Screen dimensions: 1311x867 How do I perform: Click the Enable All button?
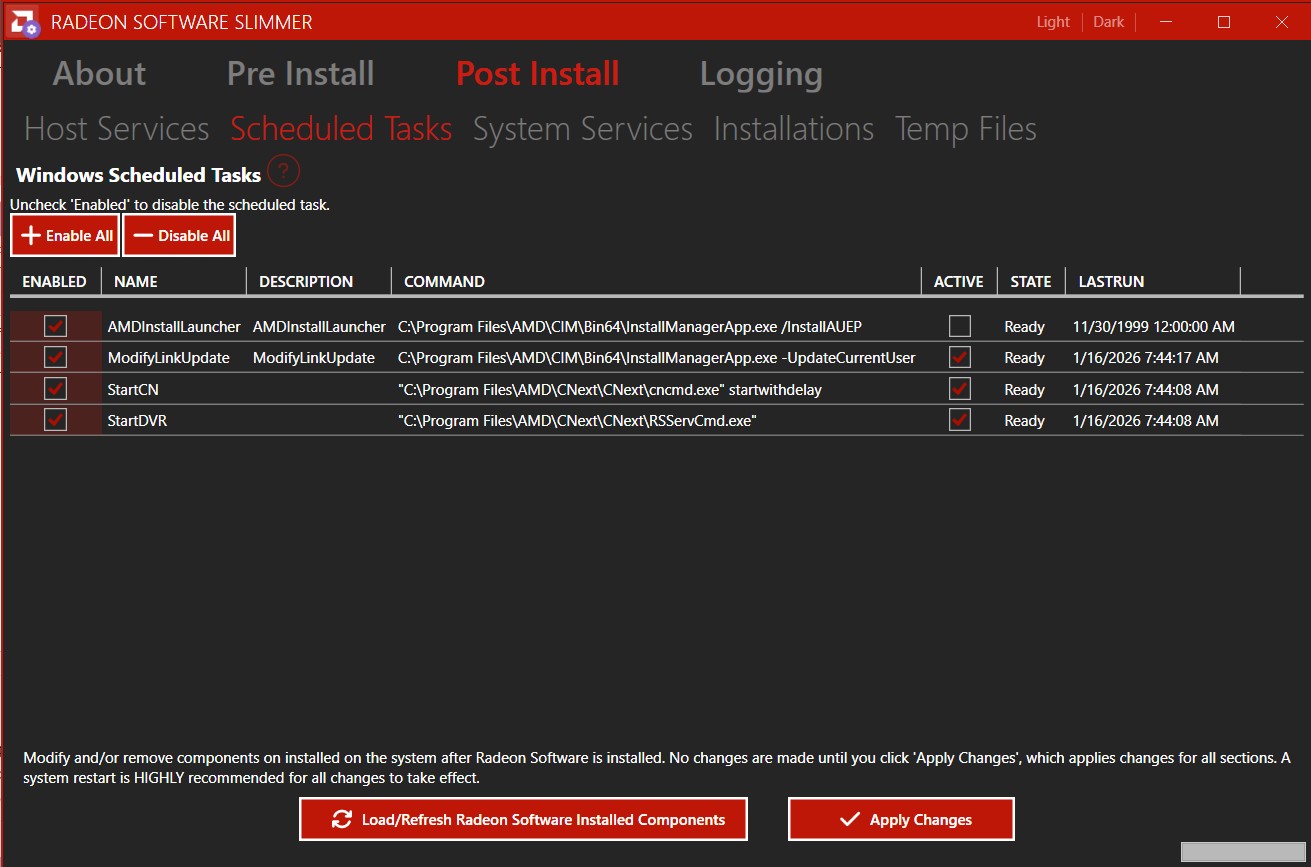click(65, 236)
